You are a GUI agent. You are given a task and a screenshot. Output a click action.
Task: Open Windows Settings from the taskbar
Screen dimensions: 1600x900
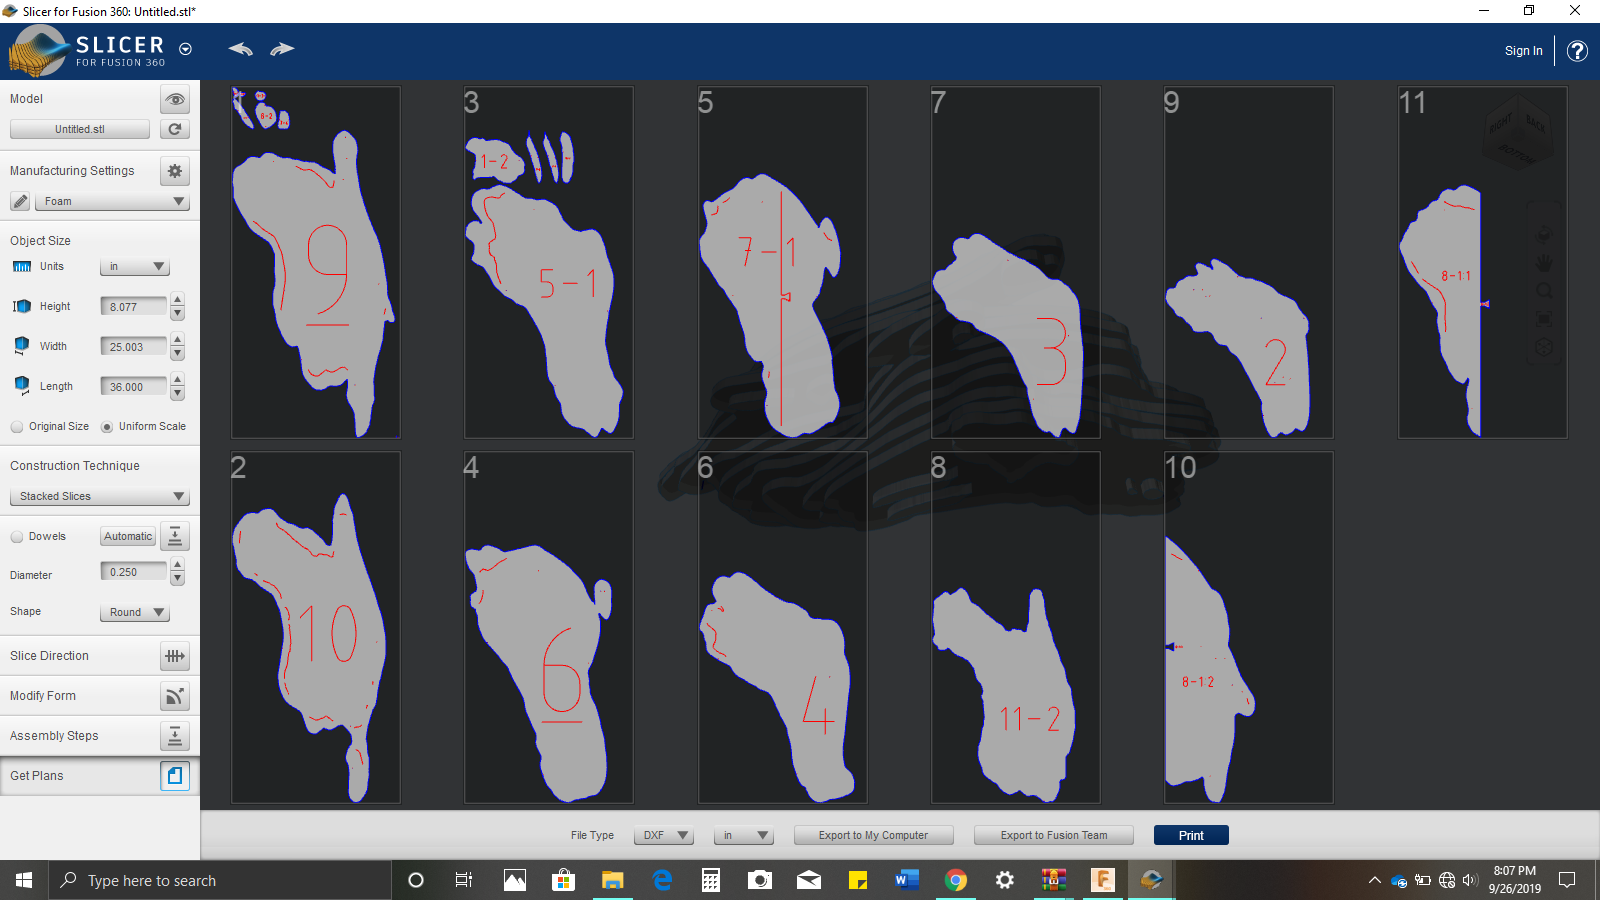1005,880
